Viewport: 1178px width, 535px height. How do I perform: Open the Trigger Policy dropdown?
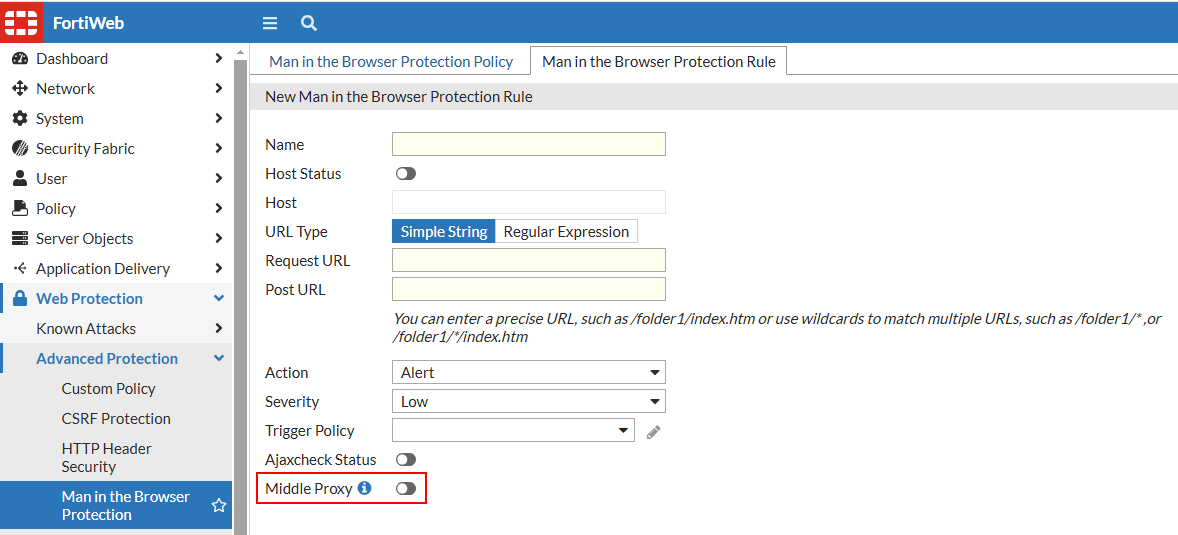click(513, 431)
